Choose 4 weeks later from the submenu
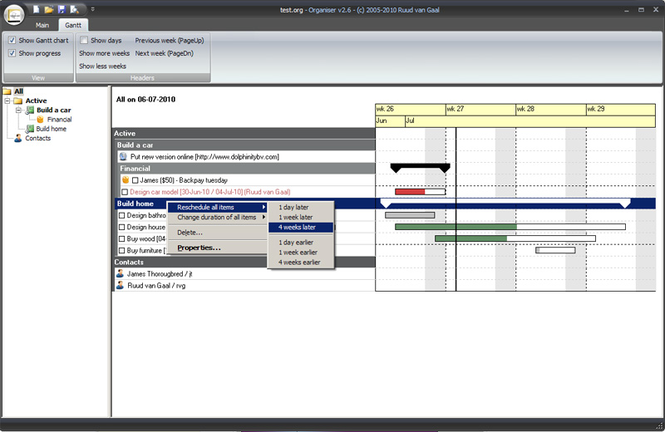Screen dimensions: 665x432 (x=299, y=227)
